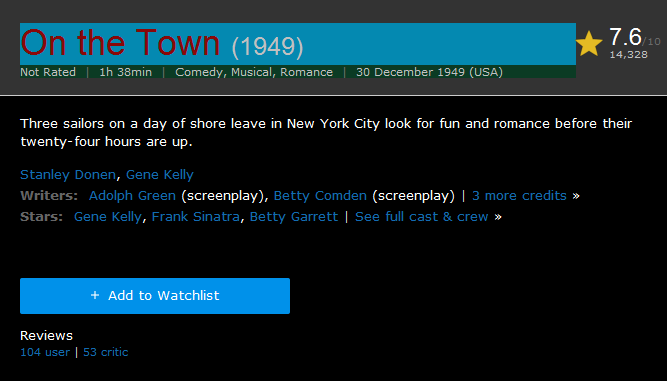Click the 14,328 ratings count
The height and width of the screenshot is (381, 667).
click(629, 55)
